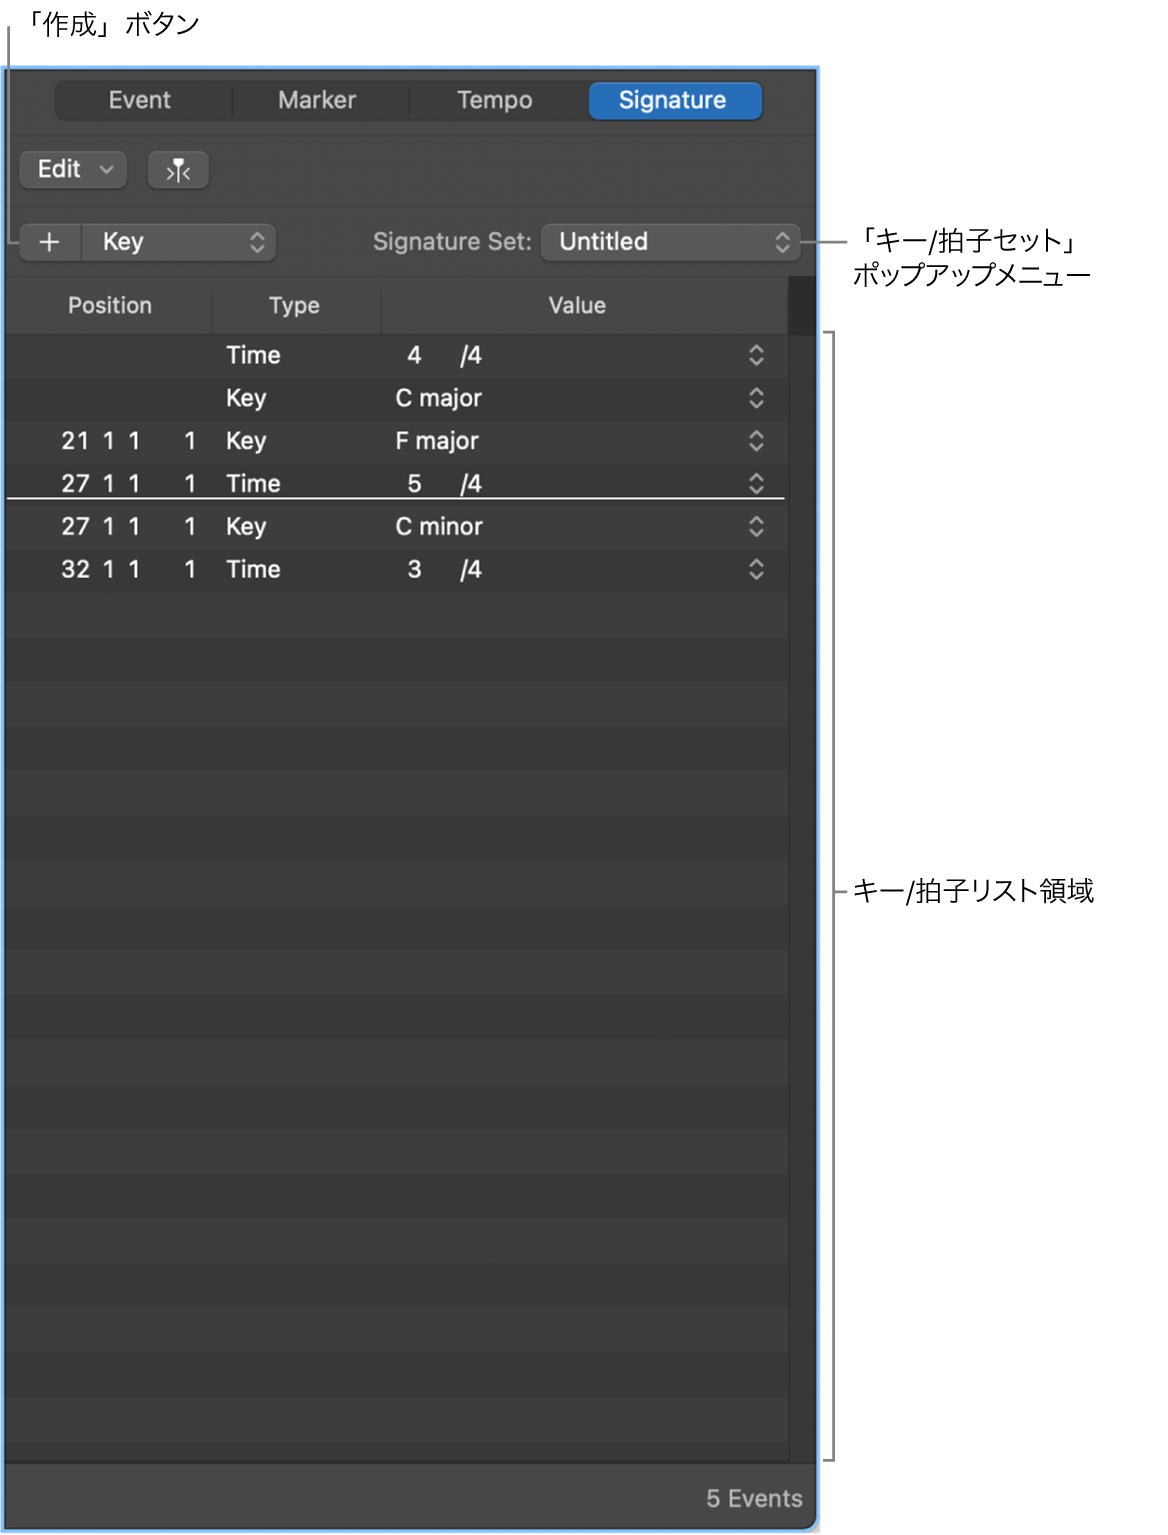Click the Position column header

coord(108,305)
